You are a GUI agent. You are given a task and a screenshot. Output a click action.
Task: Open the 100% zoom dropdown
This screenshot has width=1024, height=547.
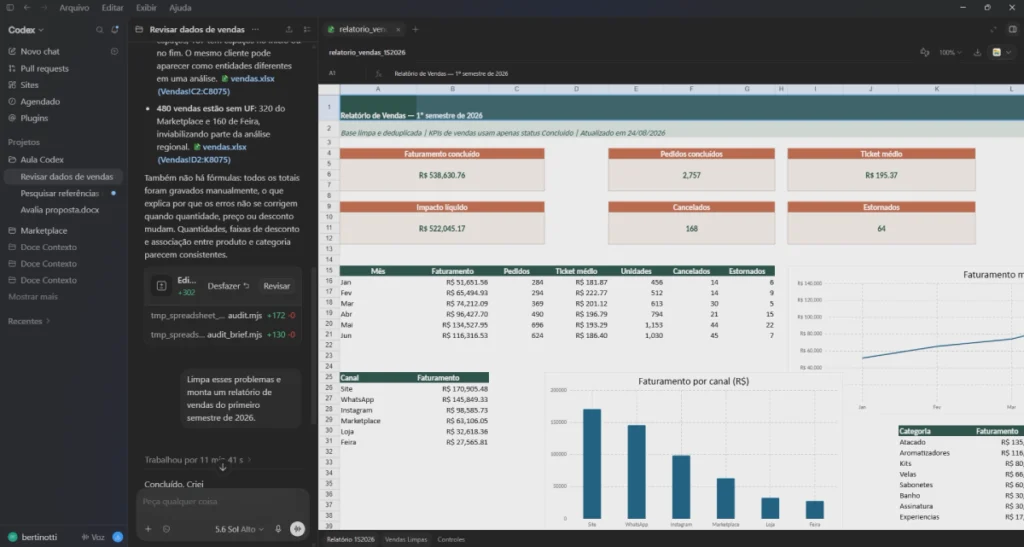950,52
